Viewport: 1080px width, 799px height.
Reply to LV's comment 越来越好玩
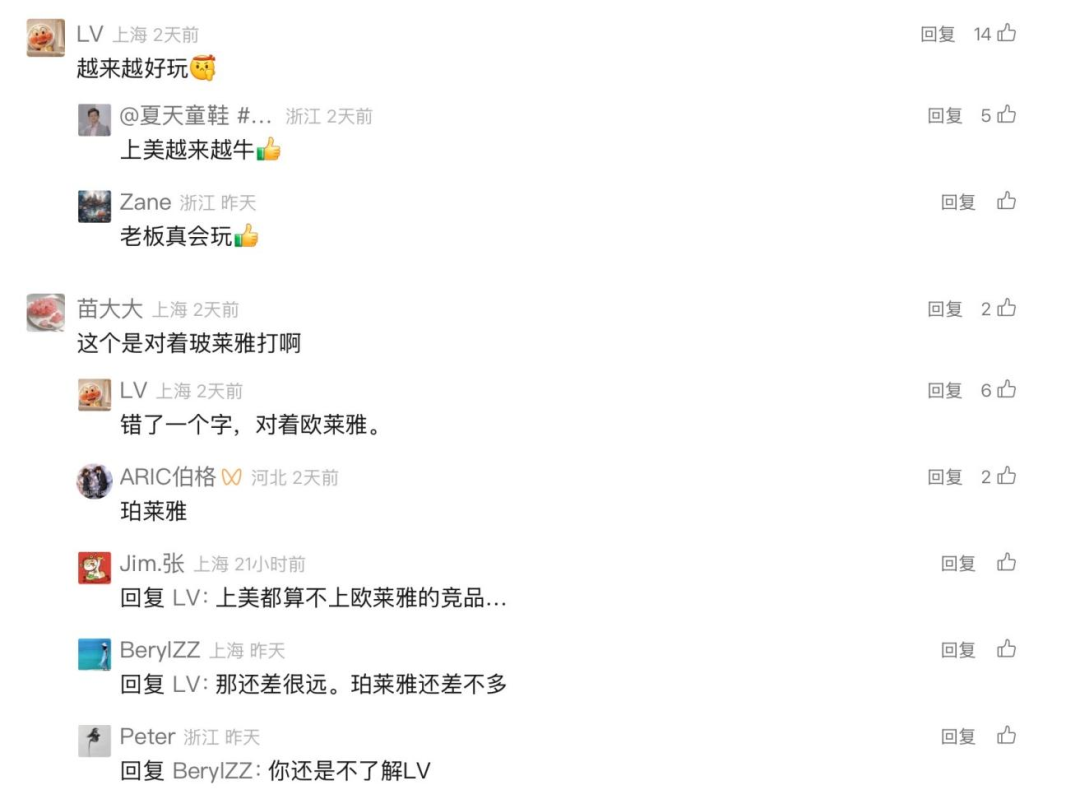pyautogui.click(x=937, y=34)
